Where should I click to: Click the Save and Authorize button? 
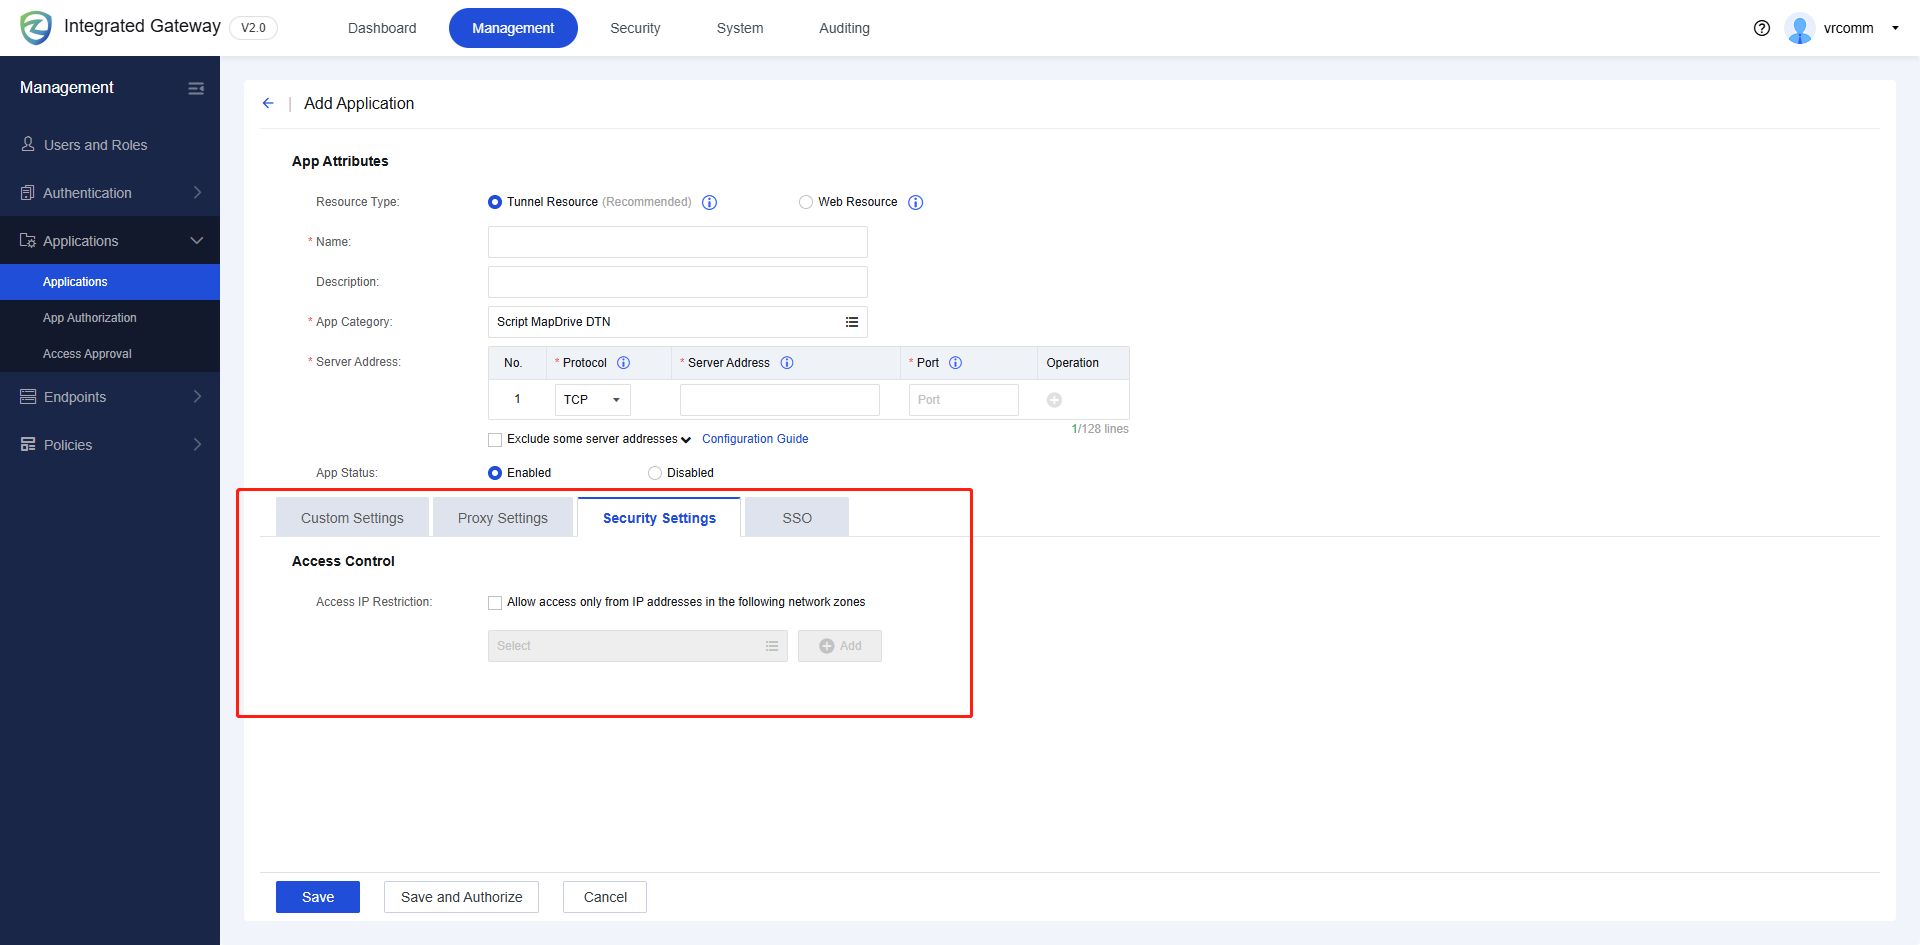pyautogui.click(x=461, y=897)
